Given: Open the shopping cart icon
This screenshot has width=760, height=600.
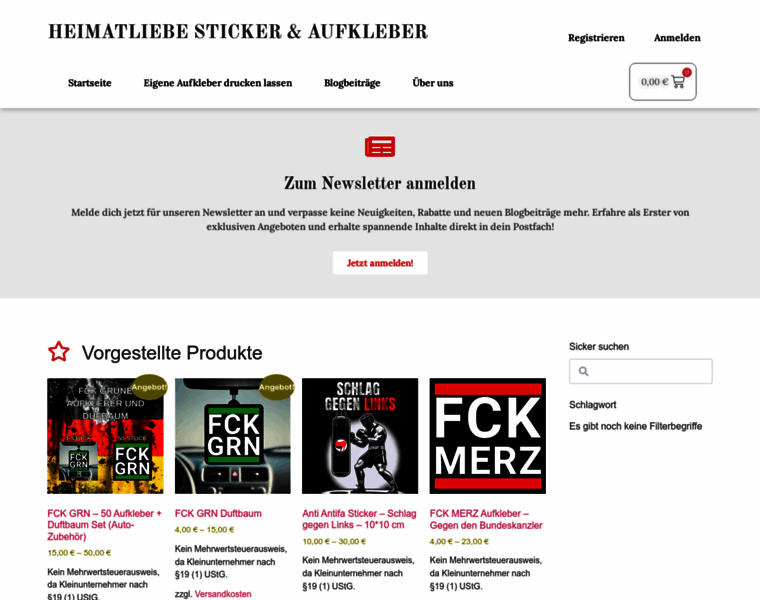Looking at the screenshot, I should pos(678,82).
